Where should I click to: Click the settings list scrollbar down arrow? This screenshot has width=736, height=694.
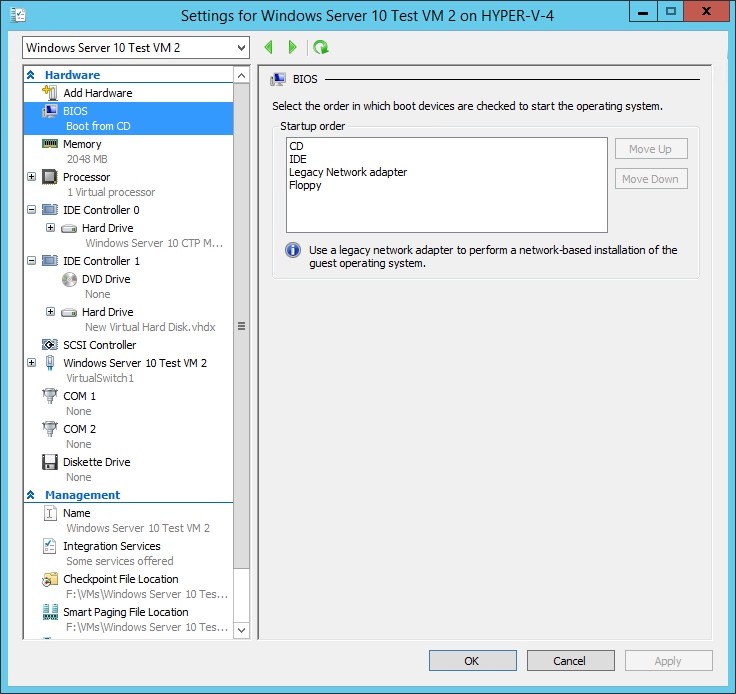[241, 630]
